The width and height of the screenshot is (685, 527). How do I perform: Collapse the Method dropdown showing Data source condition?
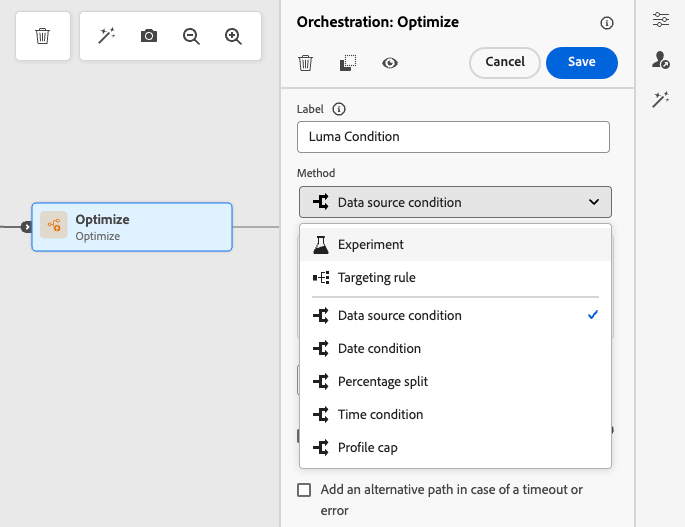(455, 202)
